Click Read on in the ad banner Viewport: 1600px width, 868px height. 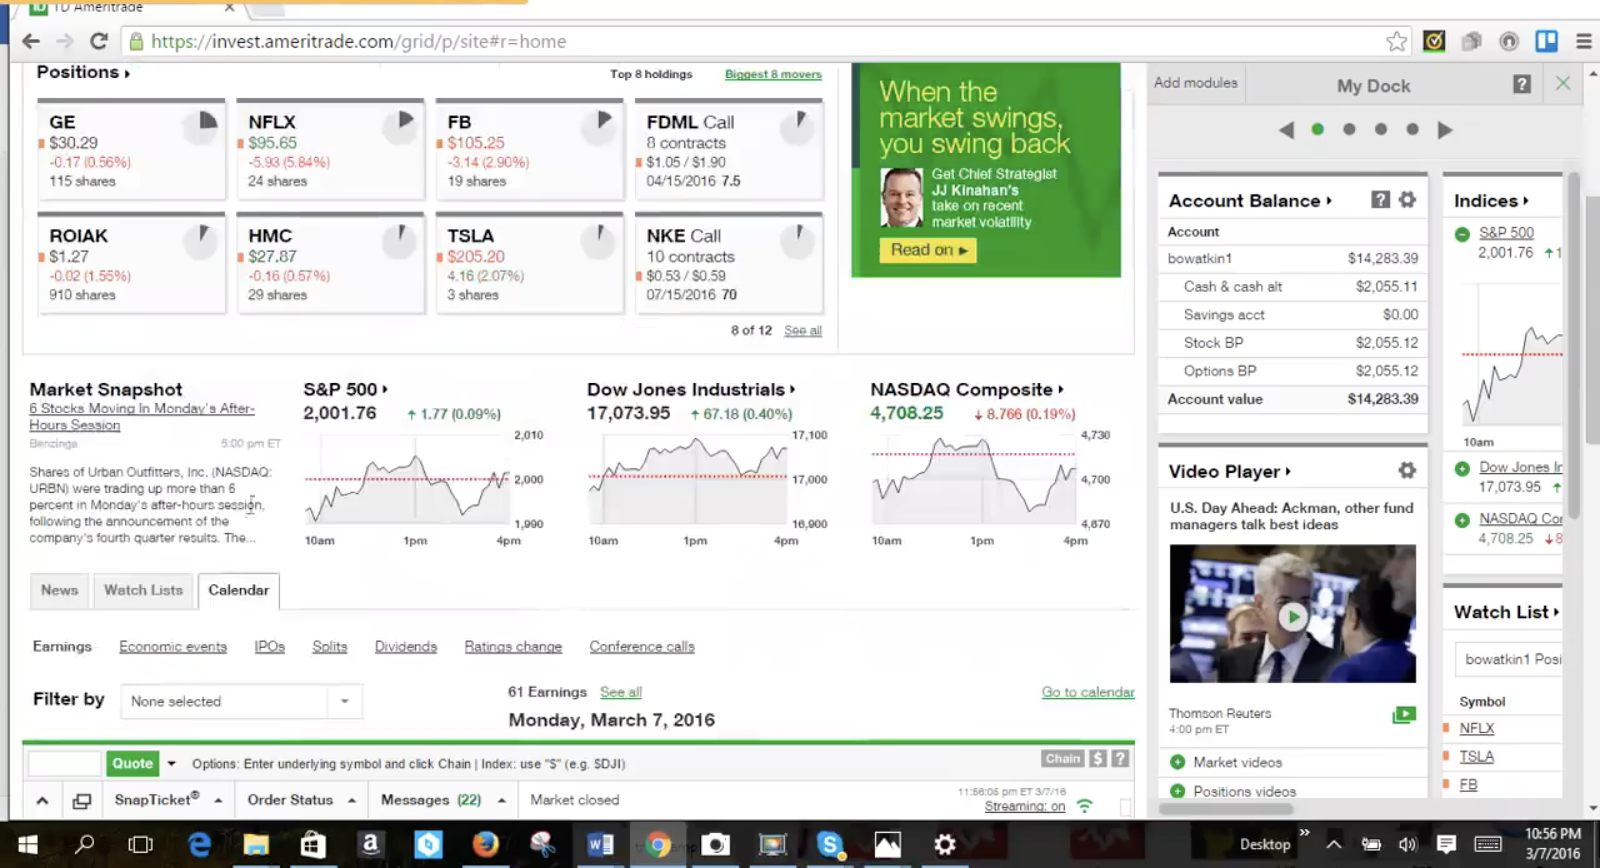(x=929, y=250)
